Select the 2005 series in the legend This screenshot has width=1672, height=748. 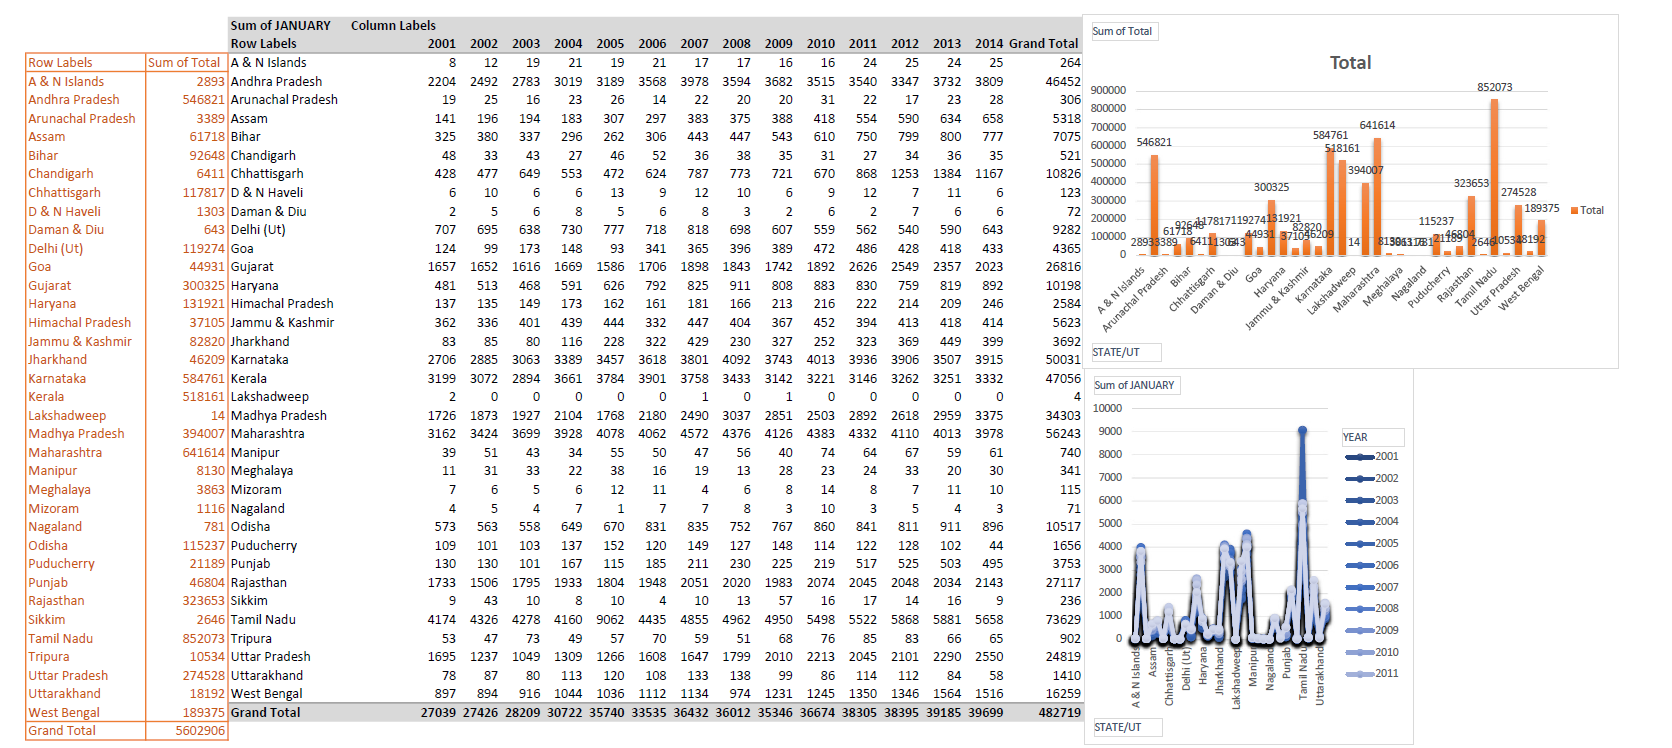(x=1372, y=543)
